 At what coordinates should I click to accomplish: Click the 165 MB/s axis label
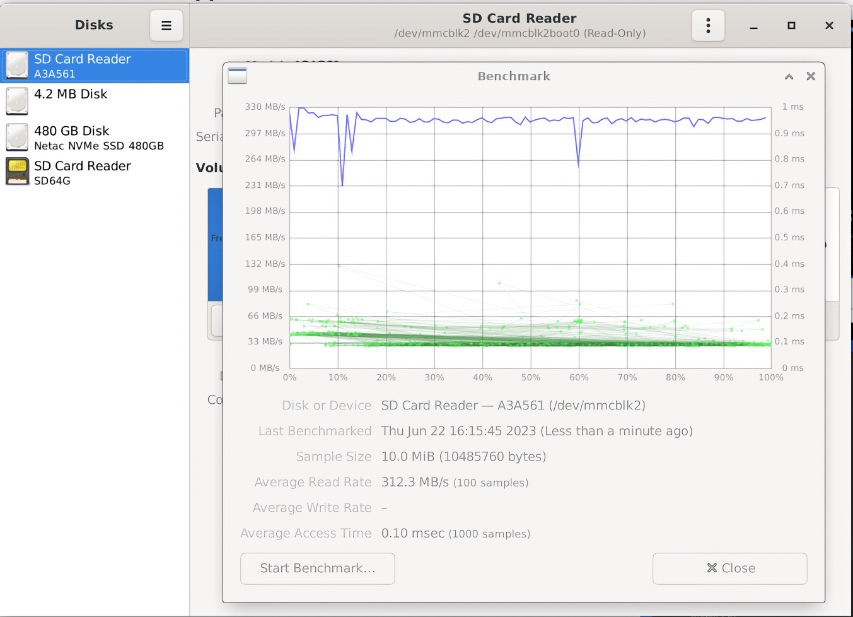click(265, 237)
